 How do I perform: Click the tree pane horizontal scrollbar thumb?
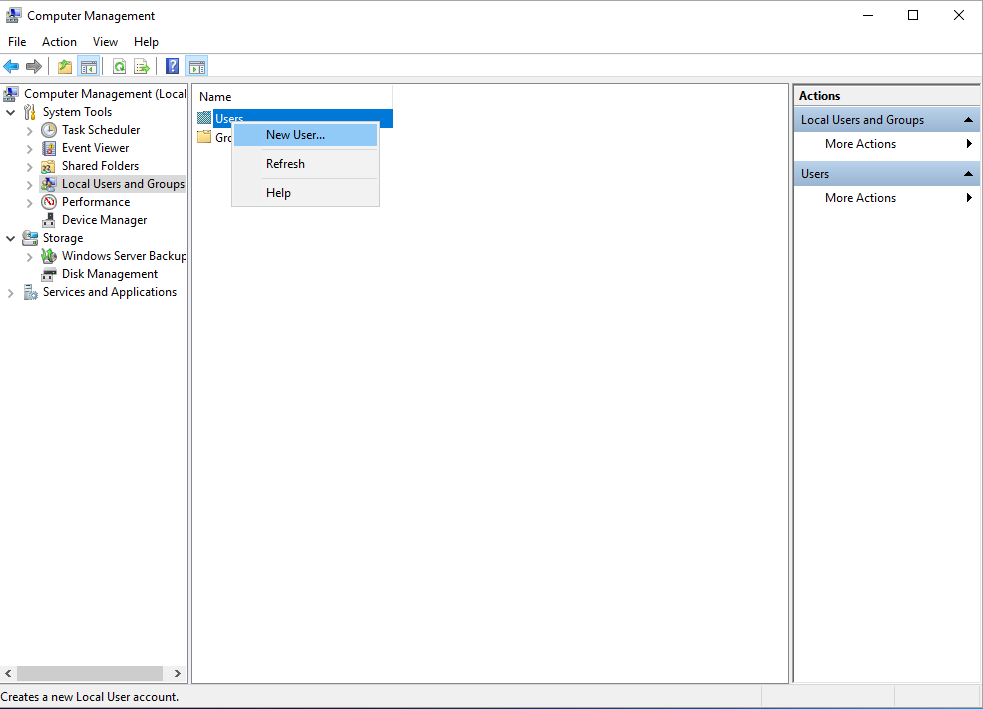(x=90, y=673)
